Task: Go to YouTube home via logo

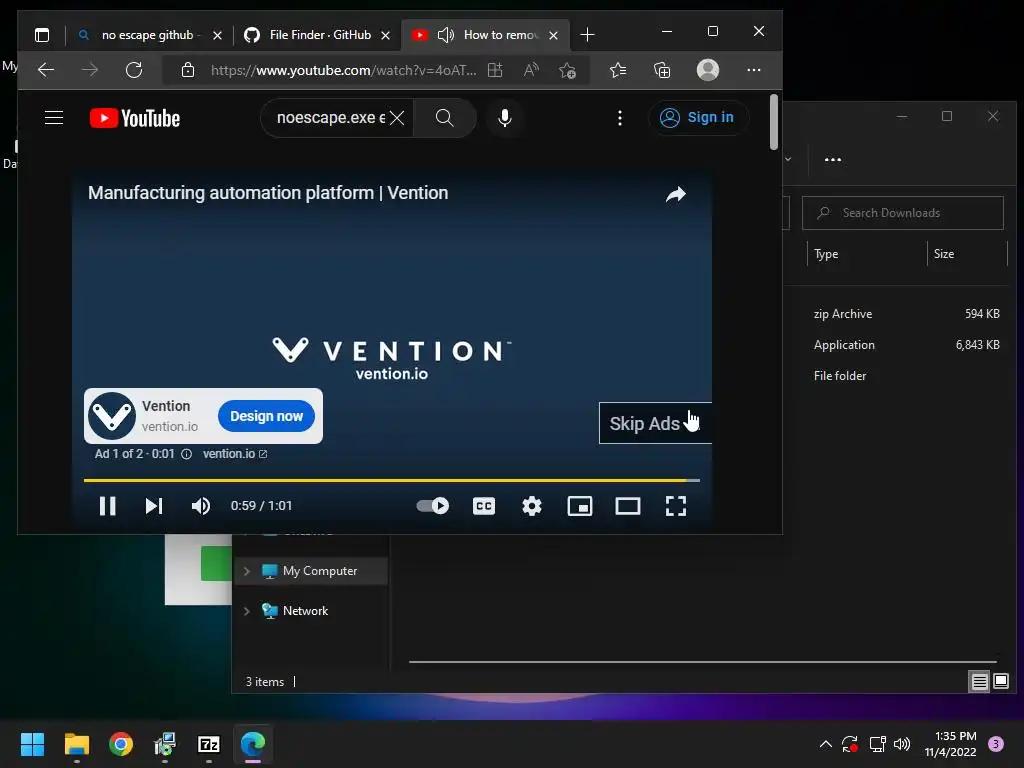Action: [x=135, y=118]
